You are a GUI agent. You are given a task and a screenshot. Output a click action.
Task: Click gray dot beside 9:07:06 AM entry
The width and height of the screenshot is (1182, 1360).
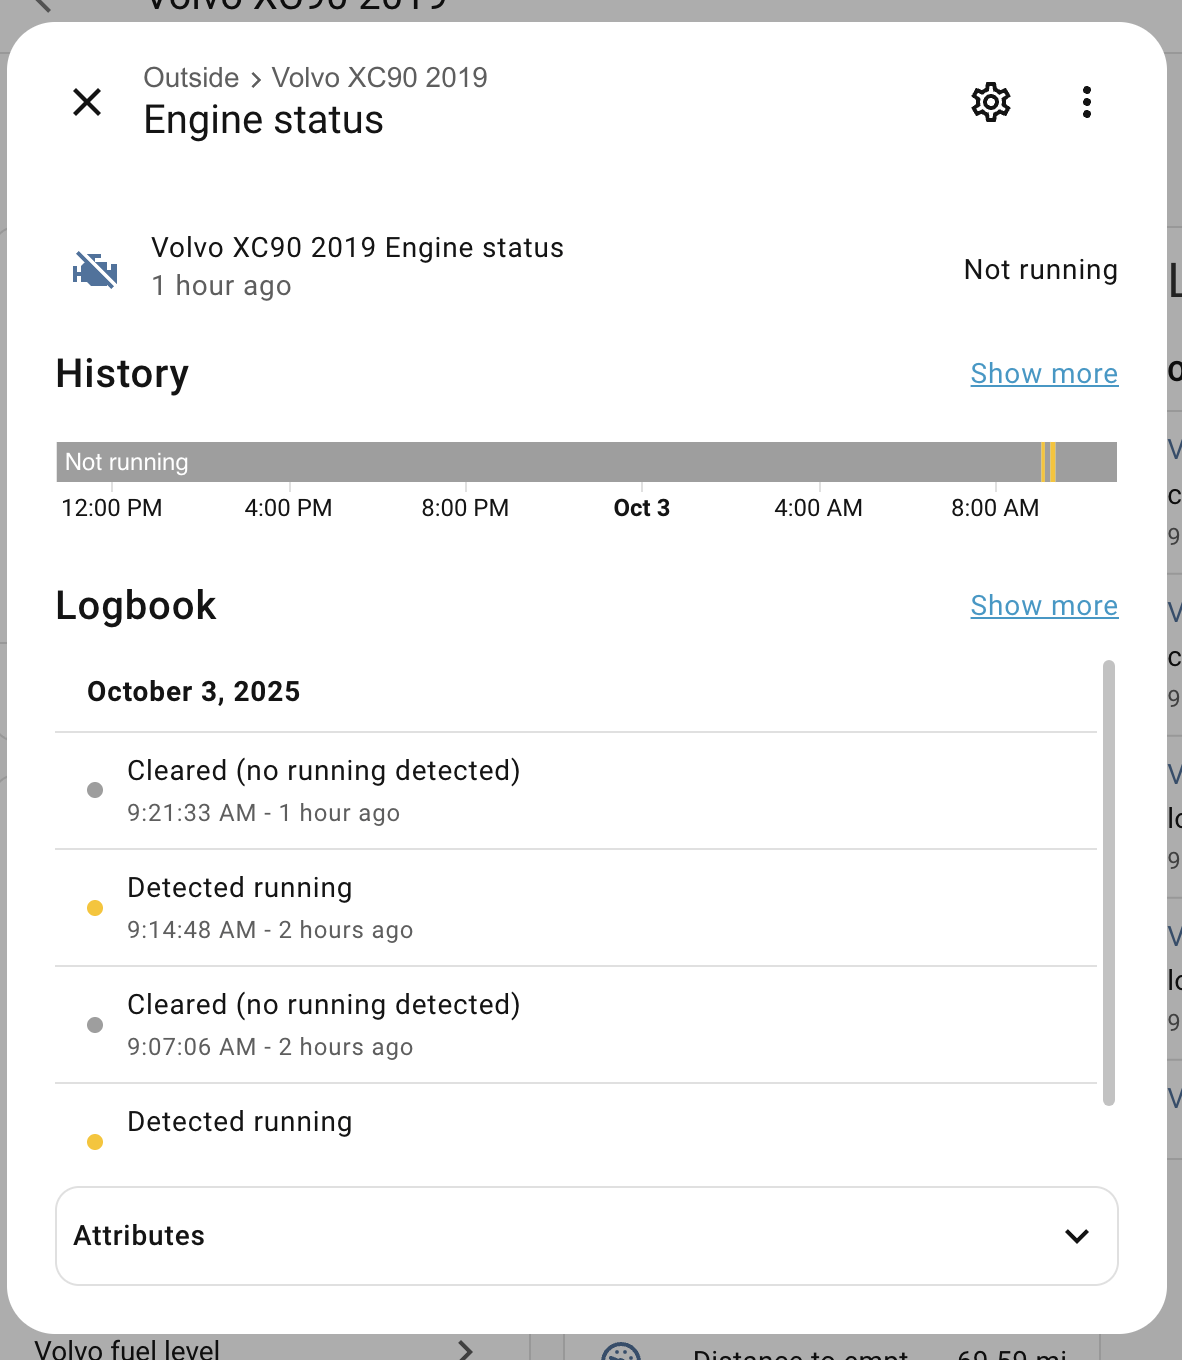(95, 1025)
